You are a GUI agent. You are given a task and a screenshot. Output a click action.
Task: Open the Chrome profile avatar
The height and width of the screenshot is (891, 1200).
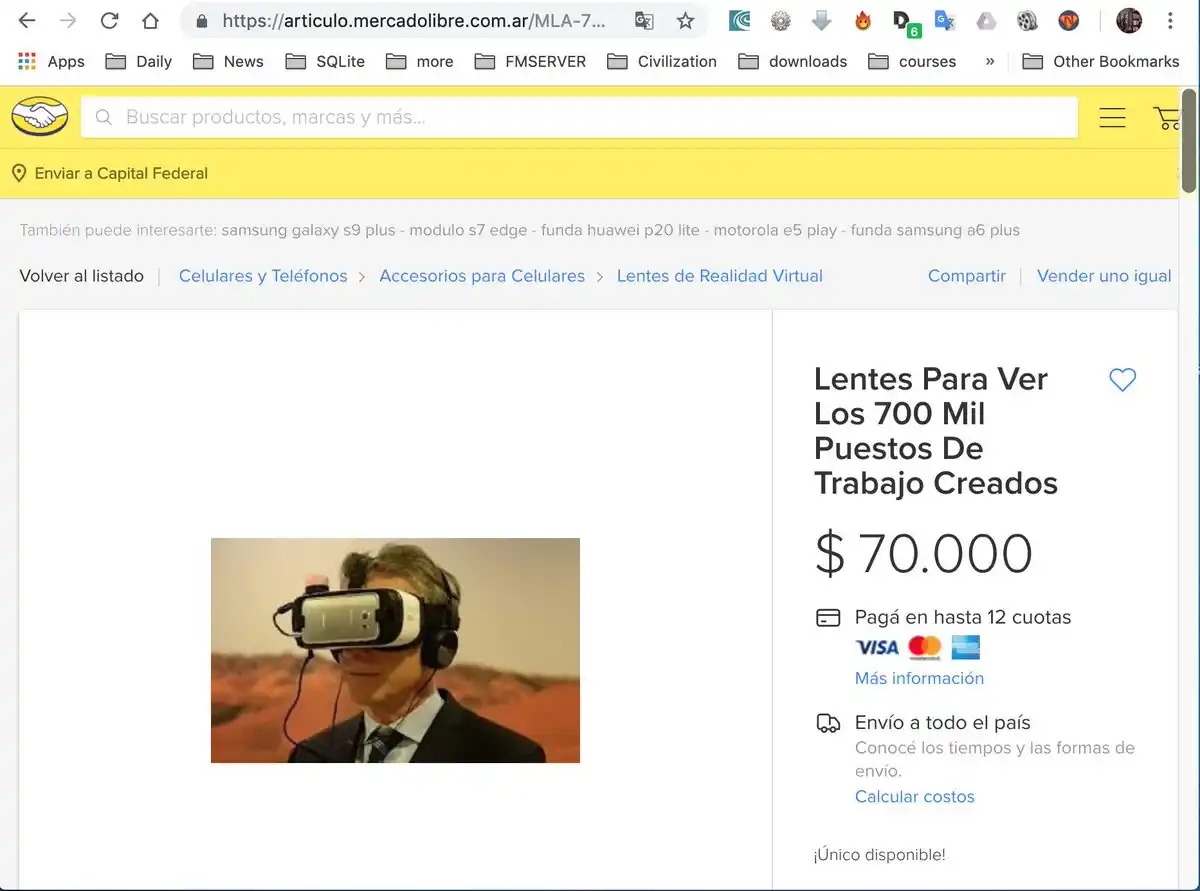point(1128,20)
